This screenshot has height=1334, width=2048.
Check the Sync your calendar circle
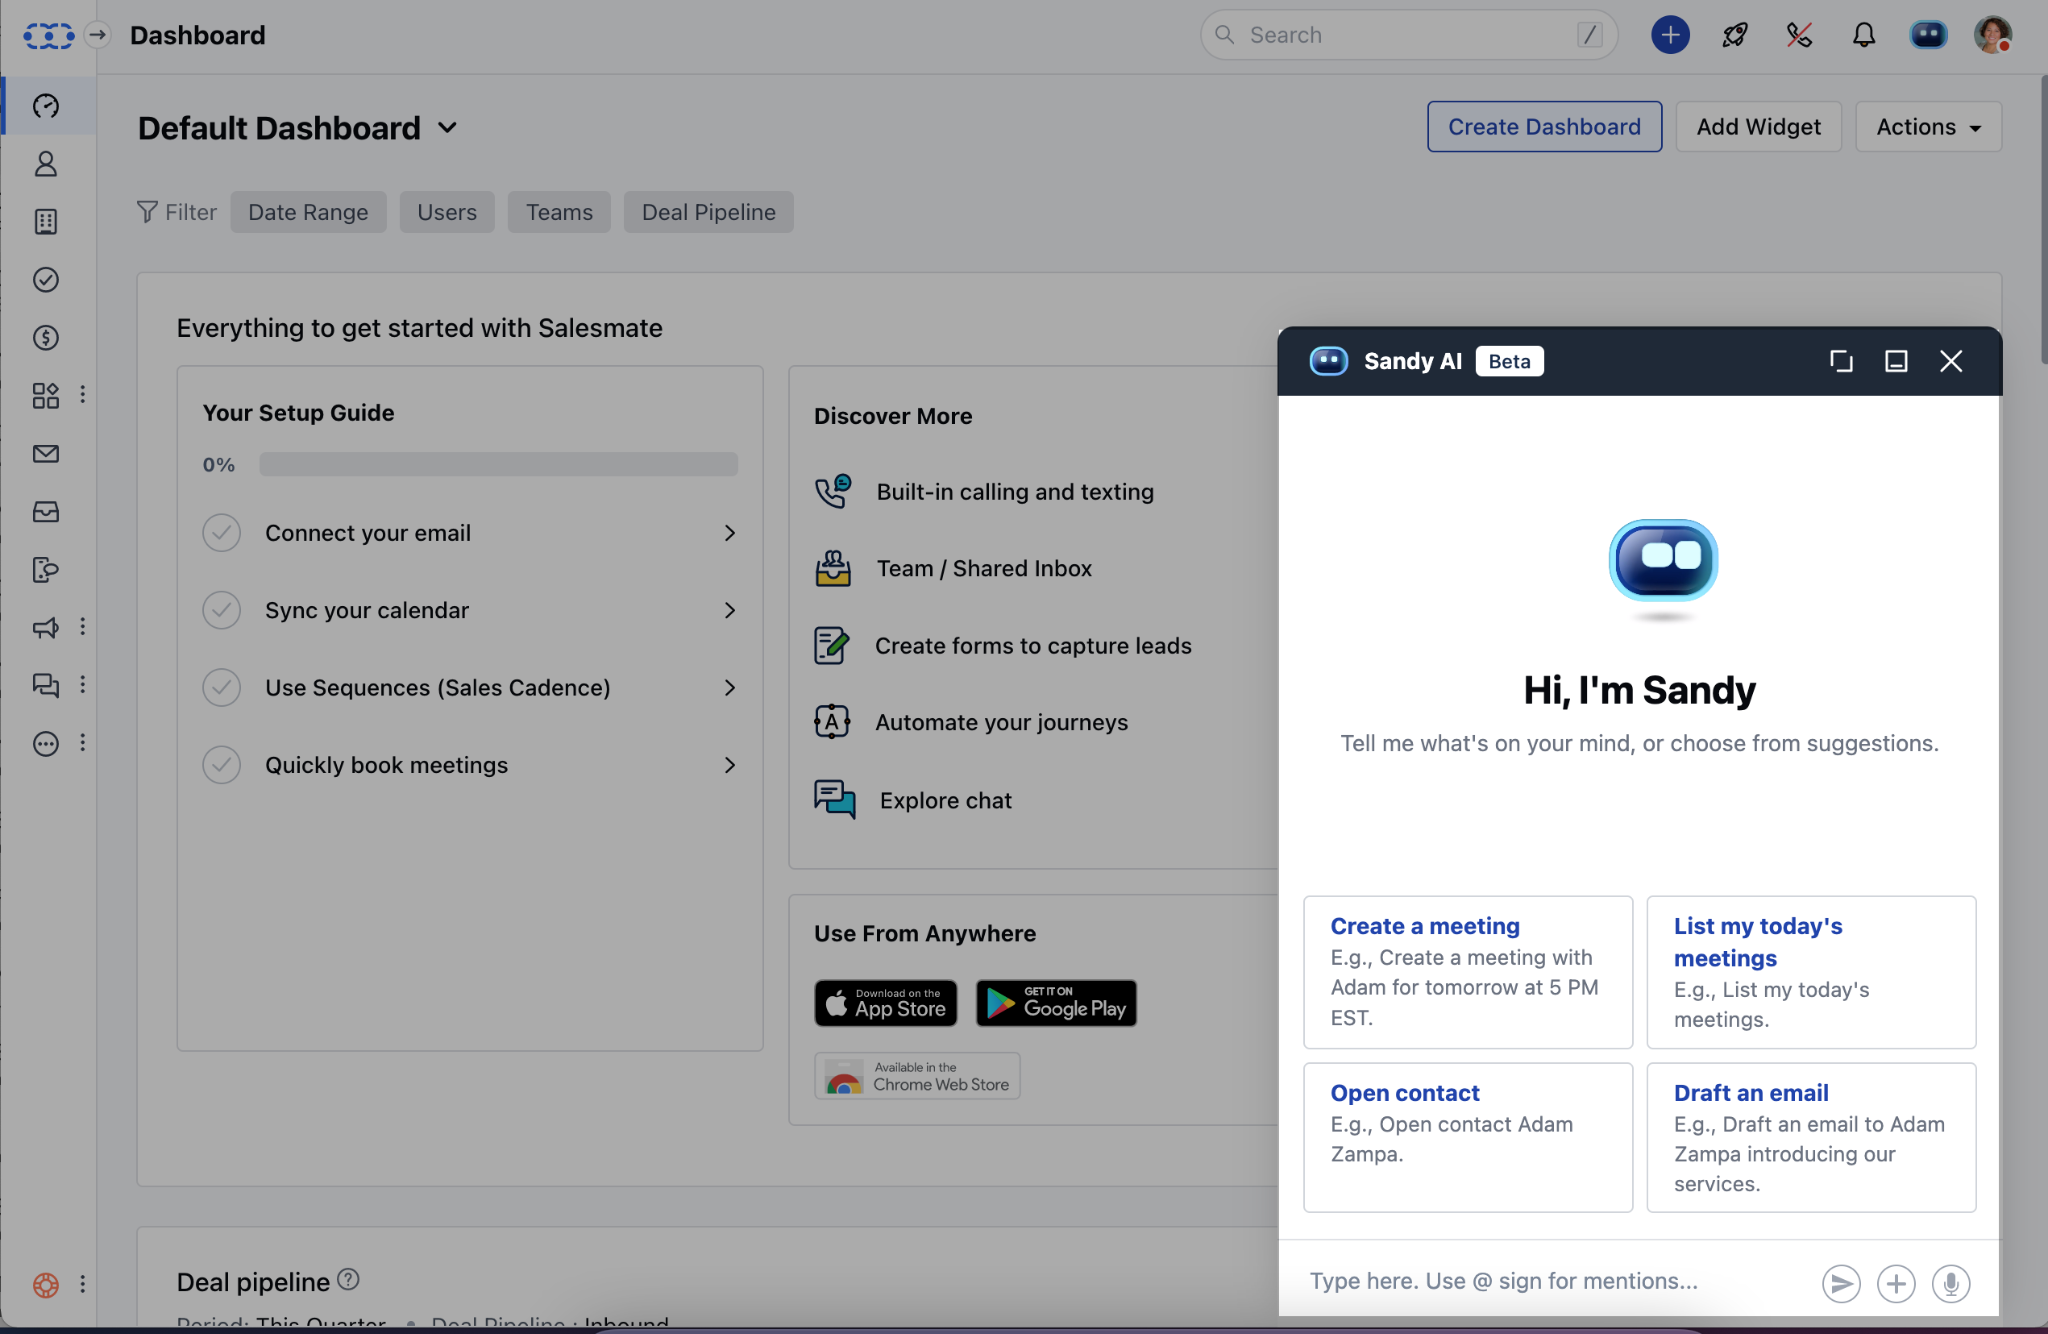click(222, 610)
